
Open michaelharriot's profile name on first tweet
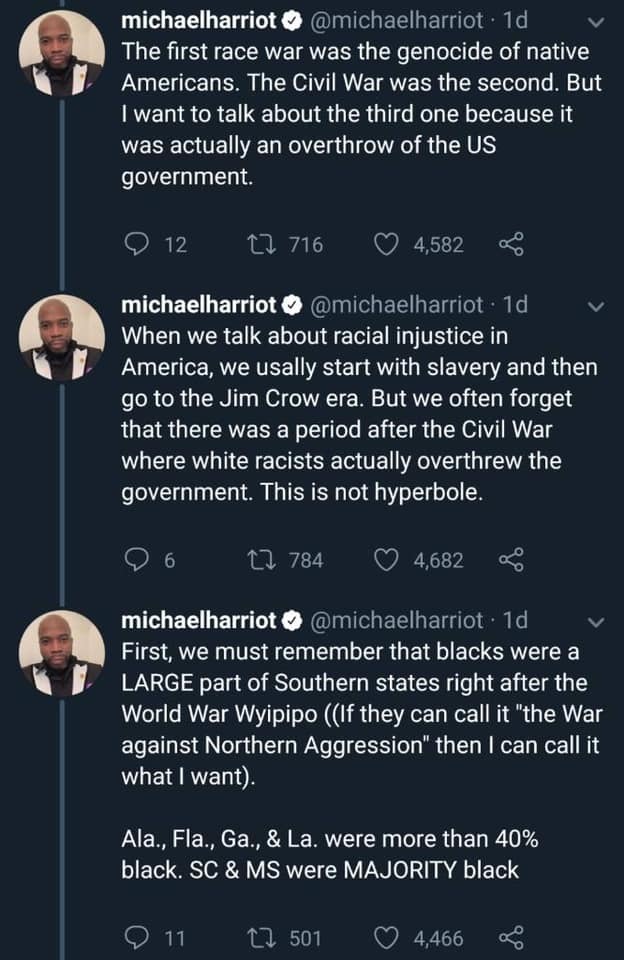click(x=198, y=20)
